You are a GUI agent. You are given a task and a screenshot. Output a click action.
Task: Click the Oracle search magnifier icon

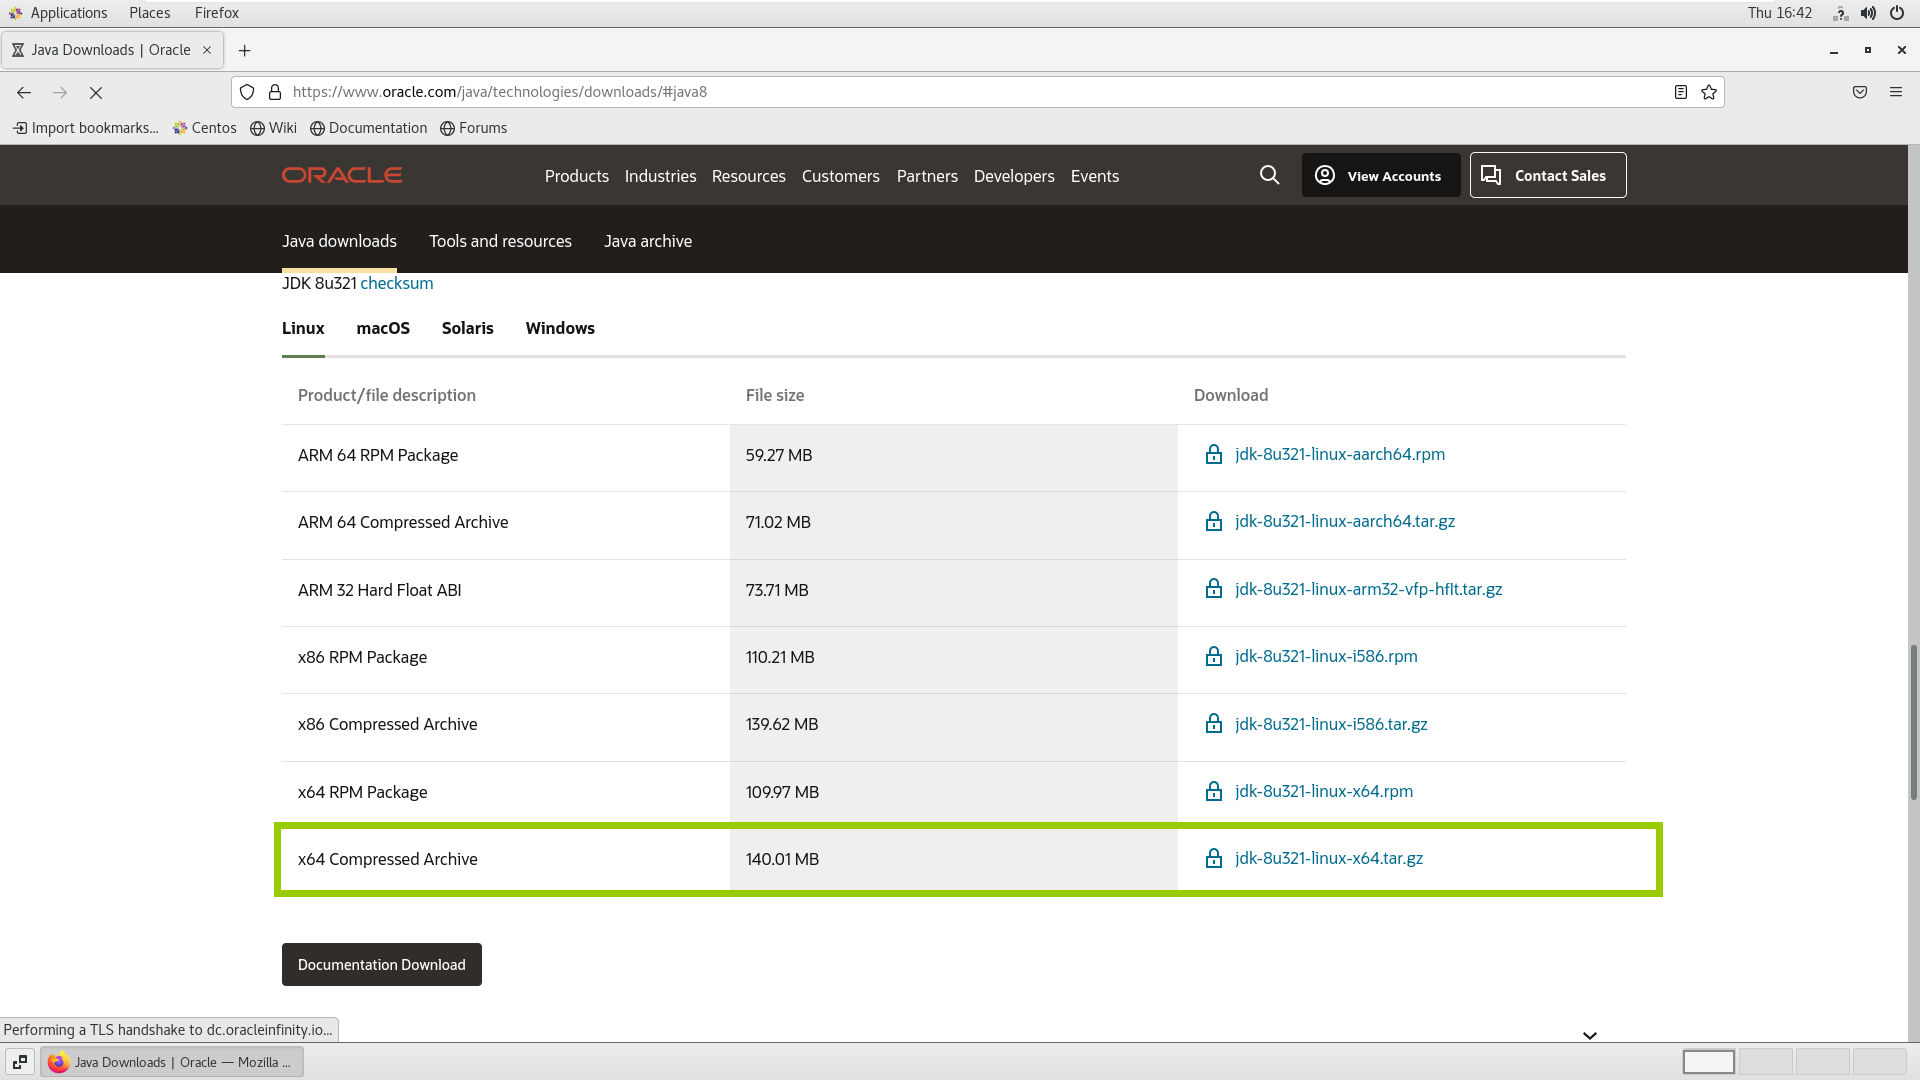pyautogui.click(x=1269, y=175)
